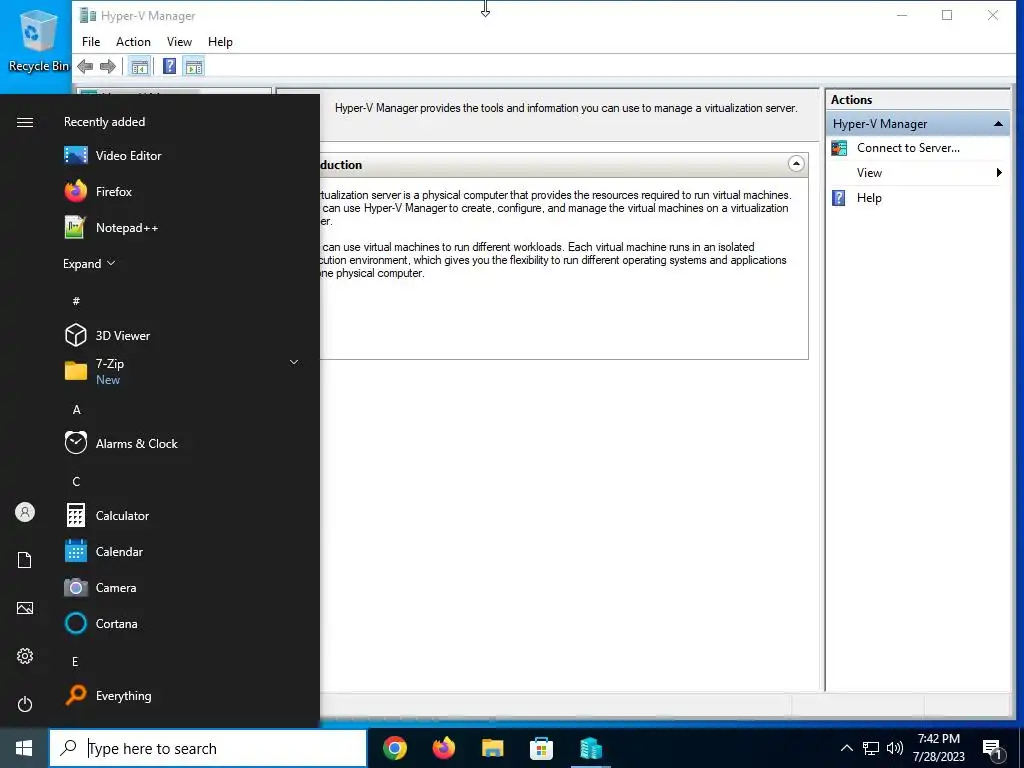Expand the 7-Zip folder chevron

[x=294, y=362]
